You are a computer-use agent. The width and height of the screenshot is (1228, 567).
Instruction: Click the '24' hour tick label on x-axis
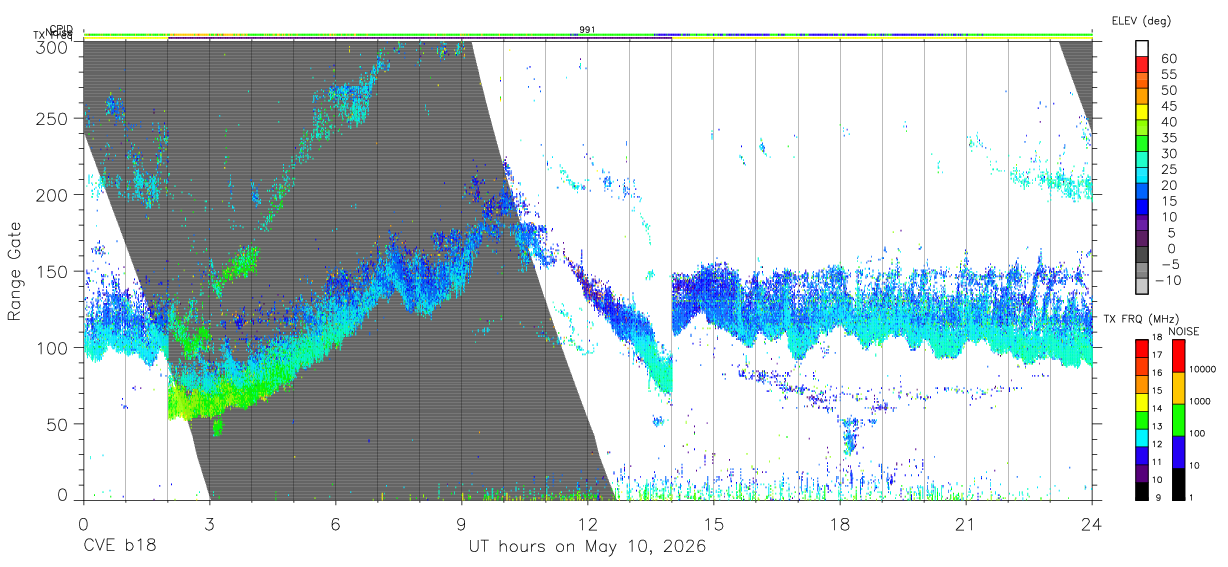pos(1092,524)
